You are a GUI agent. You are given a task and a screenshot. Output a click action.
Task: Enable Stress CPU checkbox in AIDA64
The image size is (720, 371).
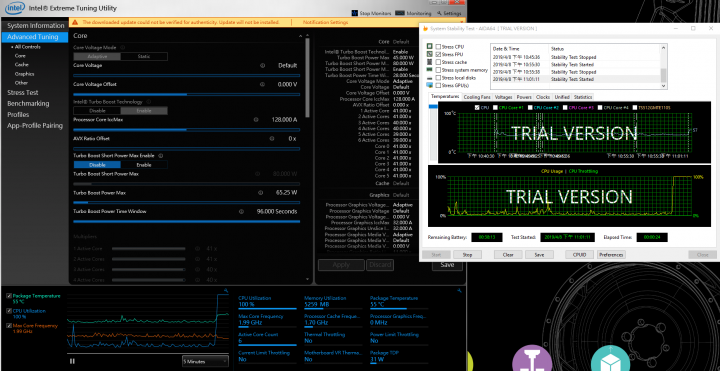(438, 47)
